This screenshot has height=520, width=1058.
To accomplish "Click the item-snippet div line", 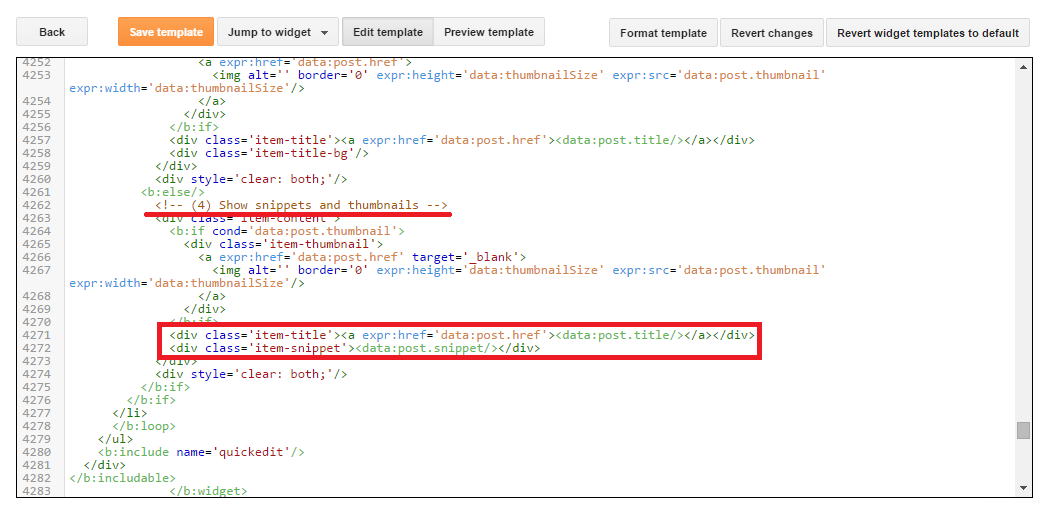I will pyautogui.click(x=355, y=348).
